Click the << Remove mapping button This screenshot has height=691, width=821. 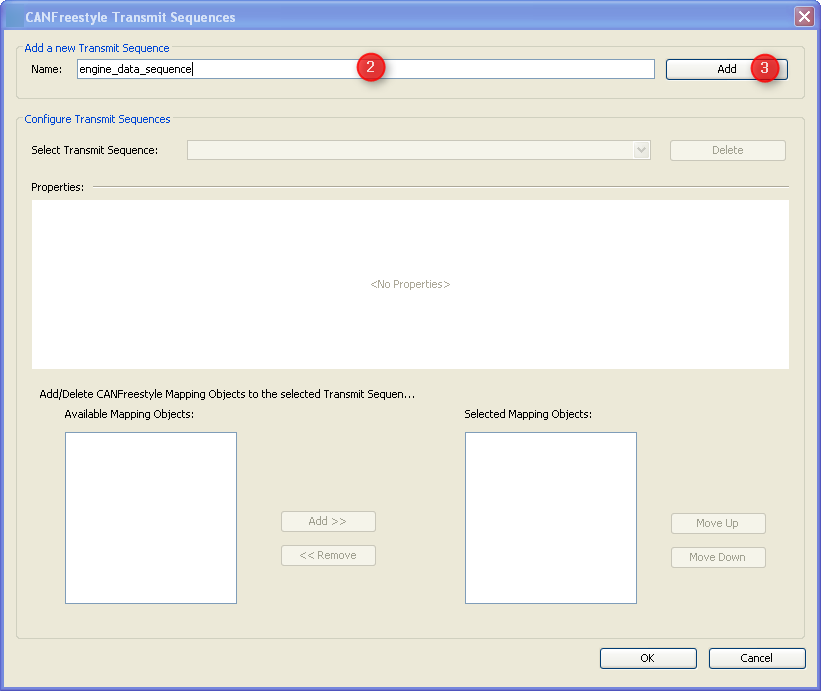[x=328, y=555]
